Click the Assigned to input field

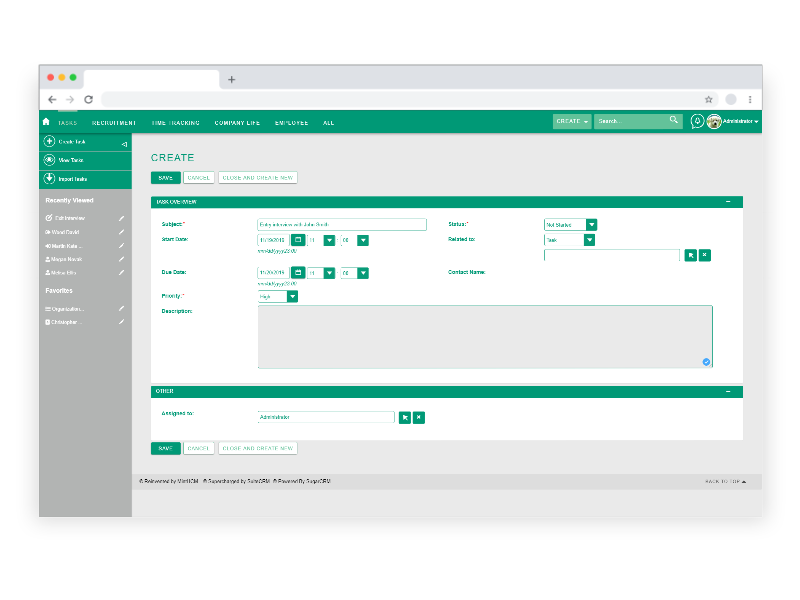(x=326, y=417)
